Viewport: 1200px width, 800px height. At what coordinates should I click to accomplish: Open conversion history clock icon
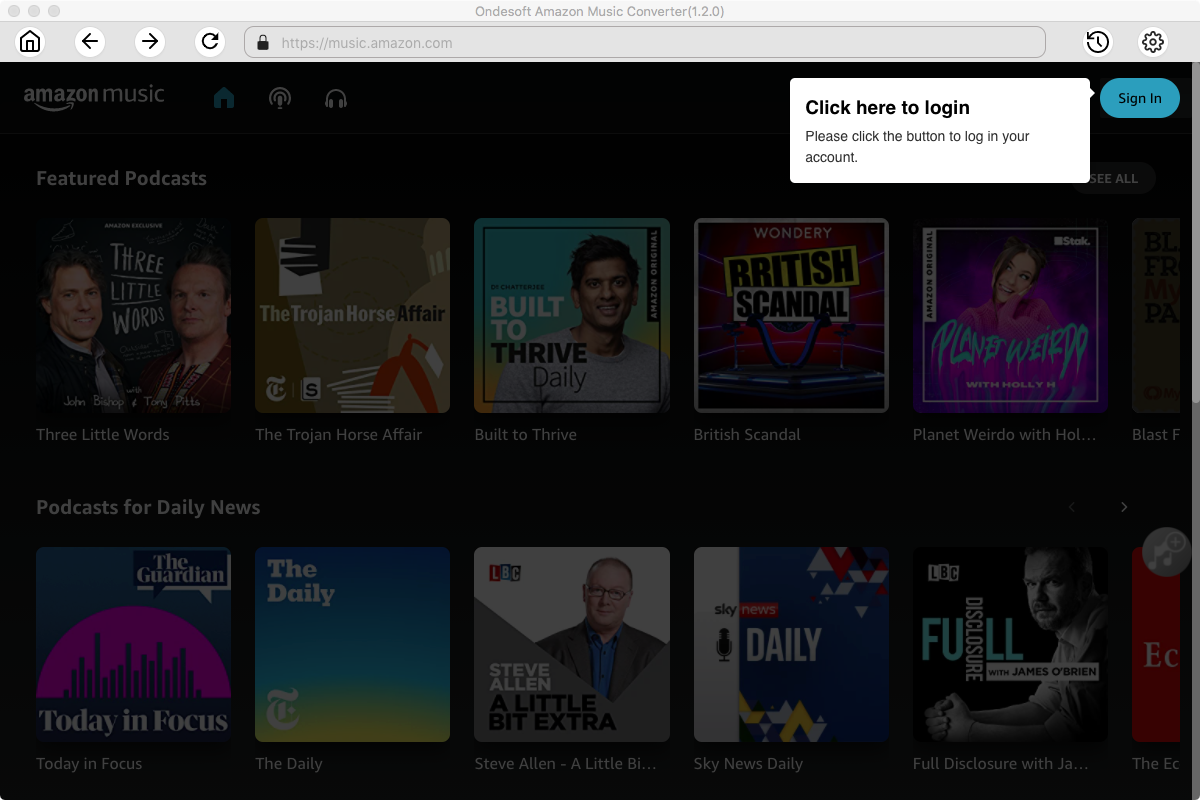pyautogui.click(x=1097, y=42)
